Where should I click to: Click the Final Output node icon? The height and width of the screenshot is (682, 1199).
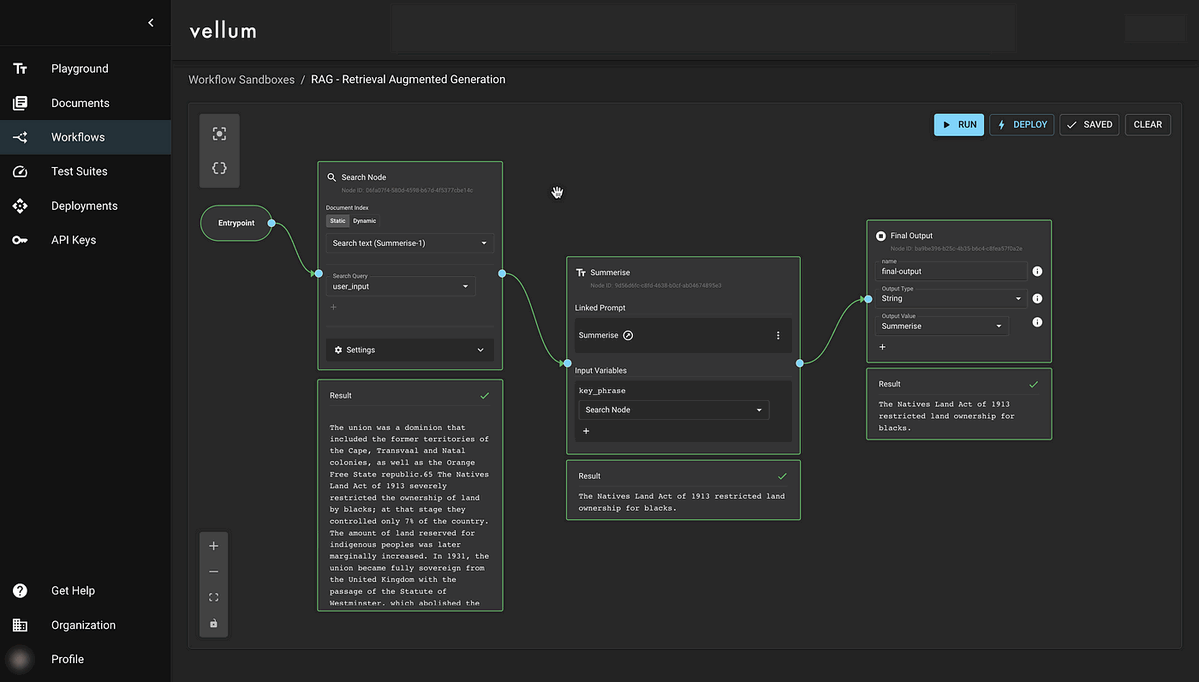point(881,236)
